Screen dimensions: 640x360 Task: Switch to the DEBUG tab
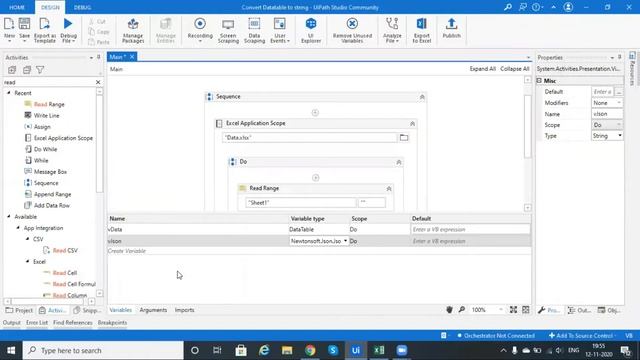coord(82,7)
